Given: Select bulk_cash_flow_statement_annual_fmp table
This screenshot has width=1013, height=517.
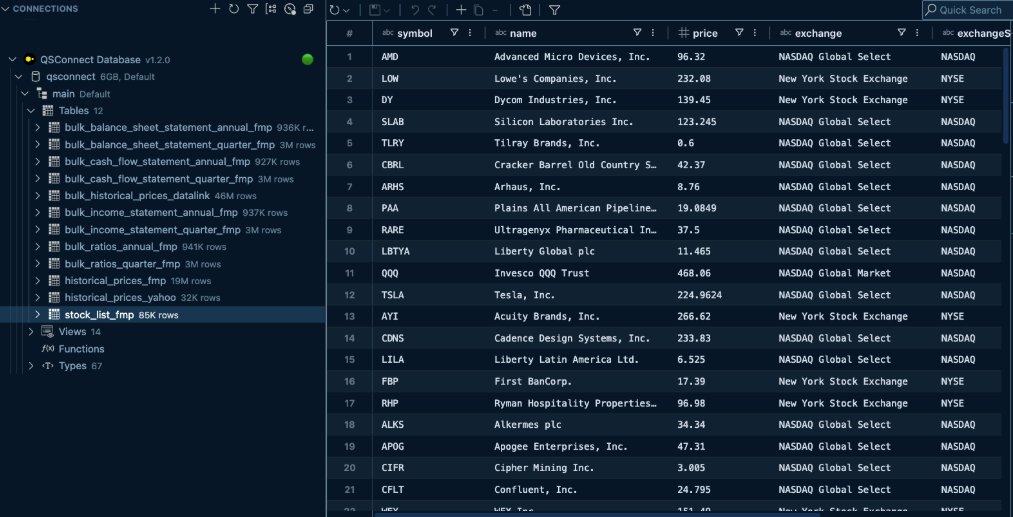Looking at the screenshot, I should click(157, 162).
